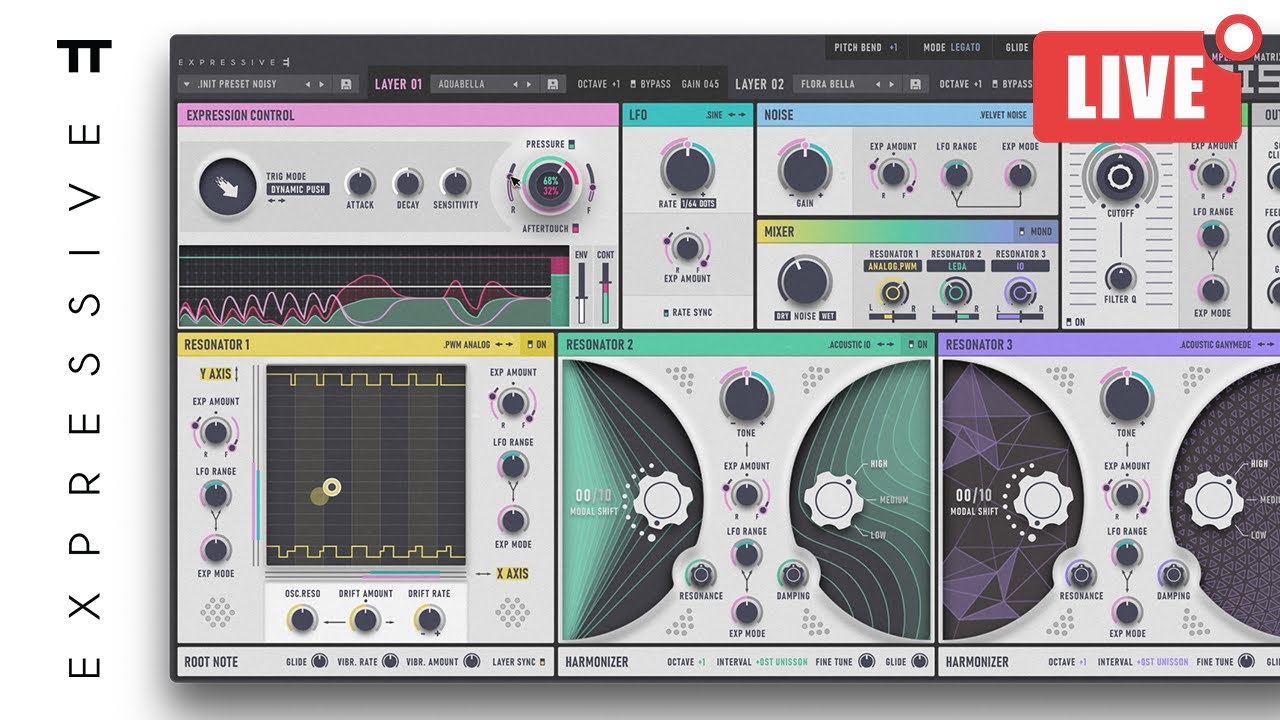Save the .INIT PRESET NOISY preset with disk icon

coord(346,84)
